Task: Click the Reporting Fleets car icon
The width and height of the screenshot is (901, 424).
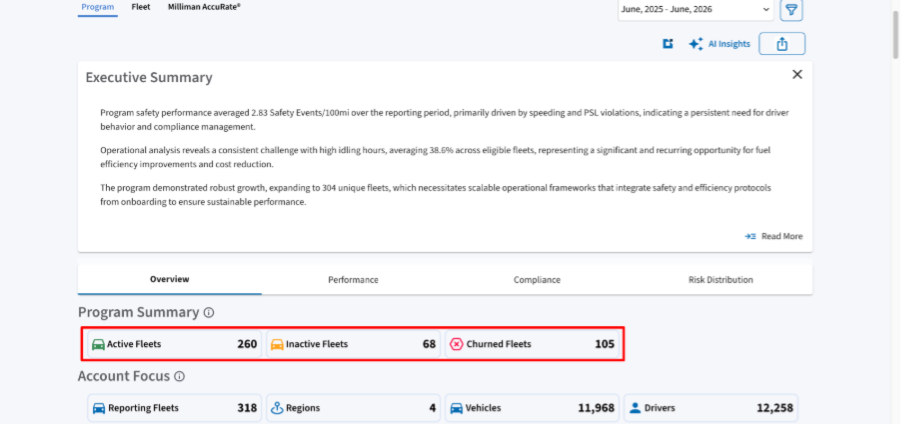Action: (99, 408)
